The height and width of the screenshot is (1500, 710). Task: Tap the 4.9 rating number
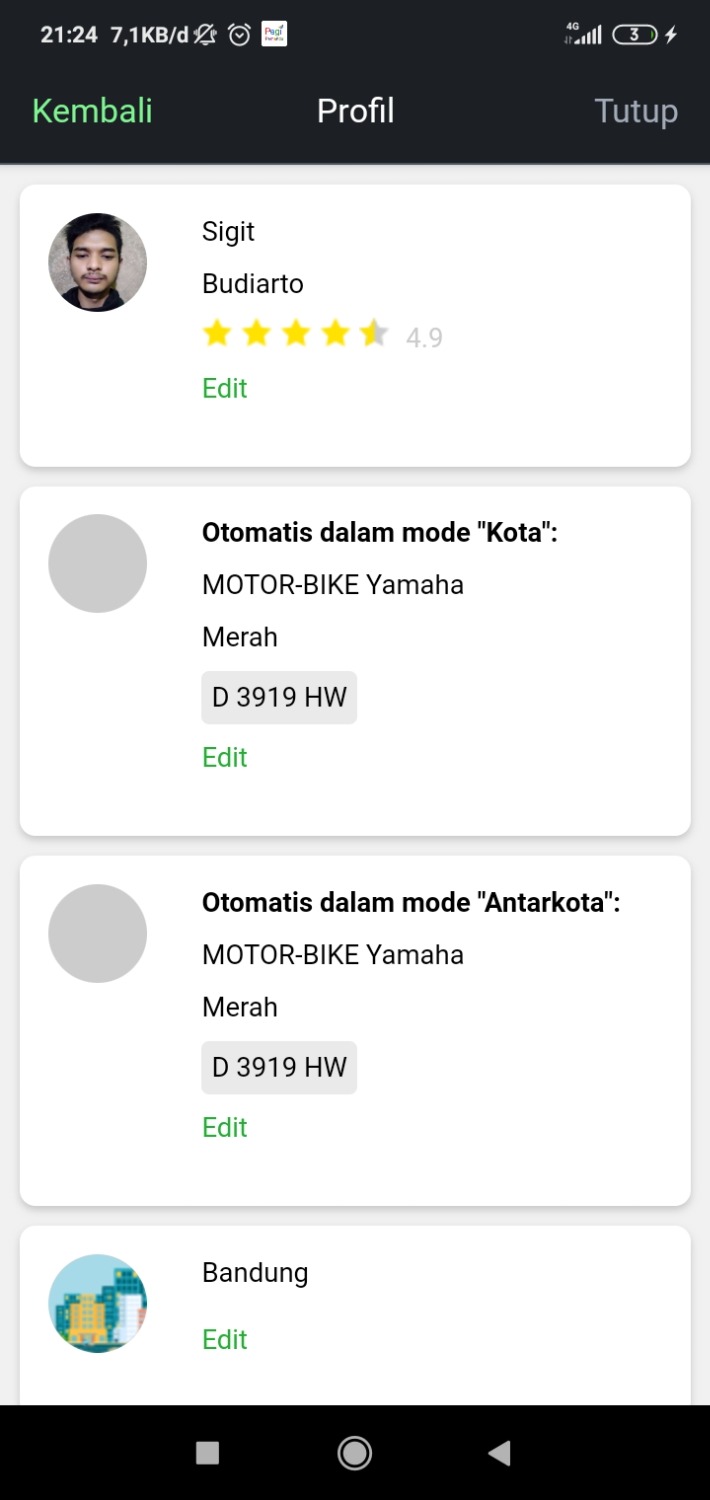[x=424, y=338]
